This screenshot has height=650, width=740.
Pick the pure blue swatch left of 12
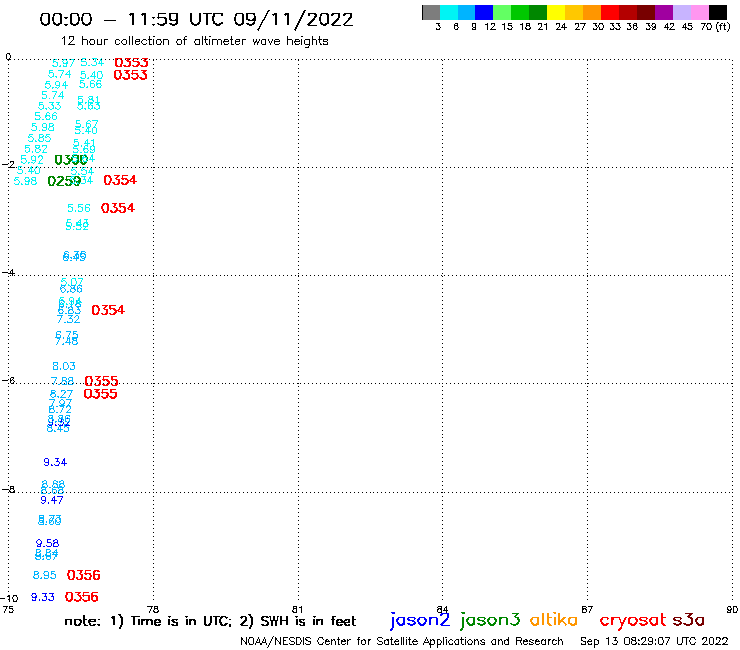pos(484,12)
